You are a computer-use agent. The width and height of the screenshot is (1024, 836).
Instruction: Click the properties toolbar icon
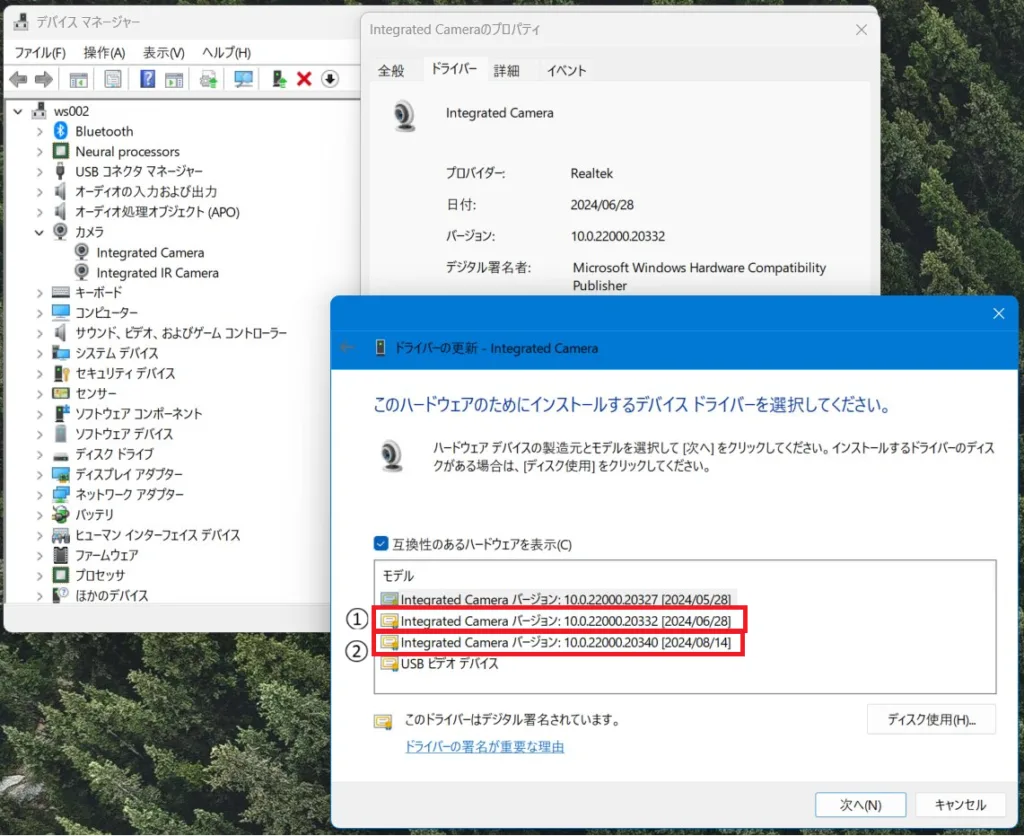point(113,79)
